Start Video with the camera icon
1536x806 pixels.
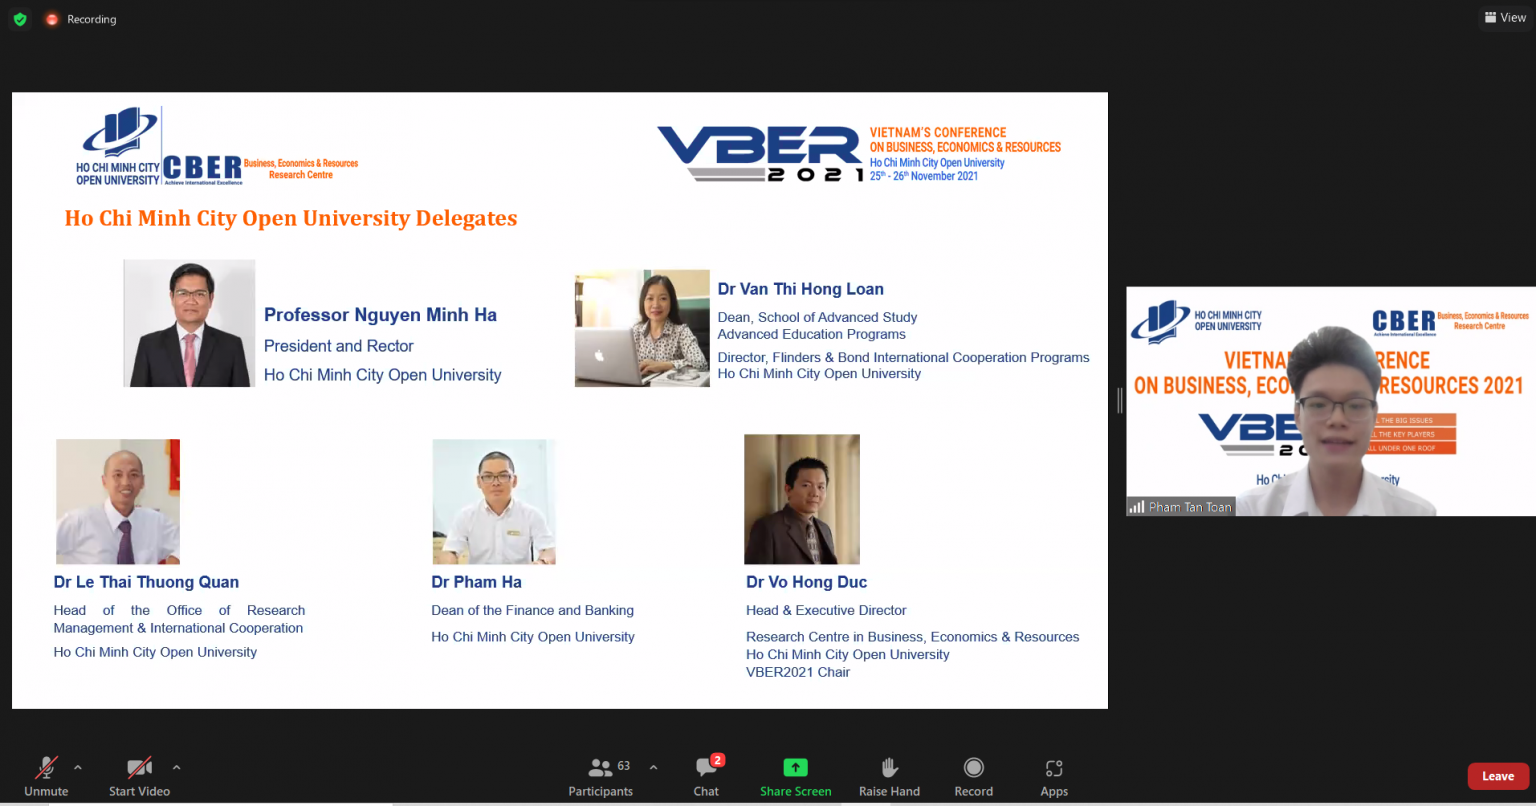(139, 776)
